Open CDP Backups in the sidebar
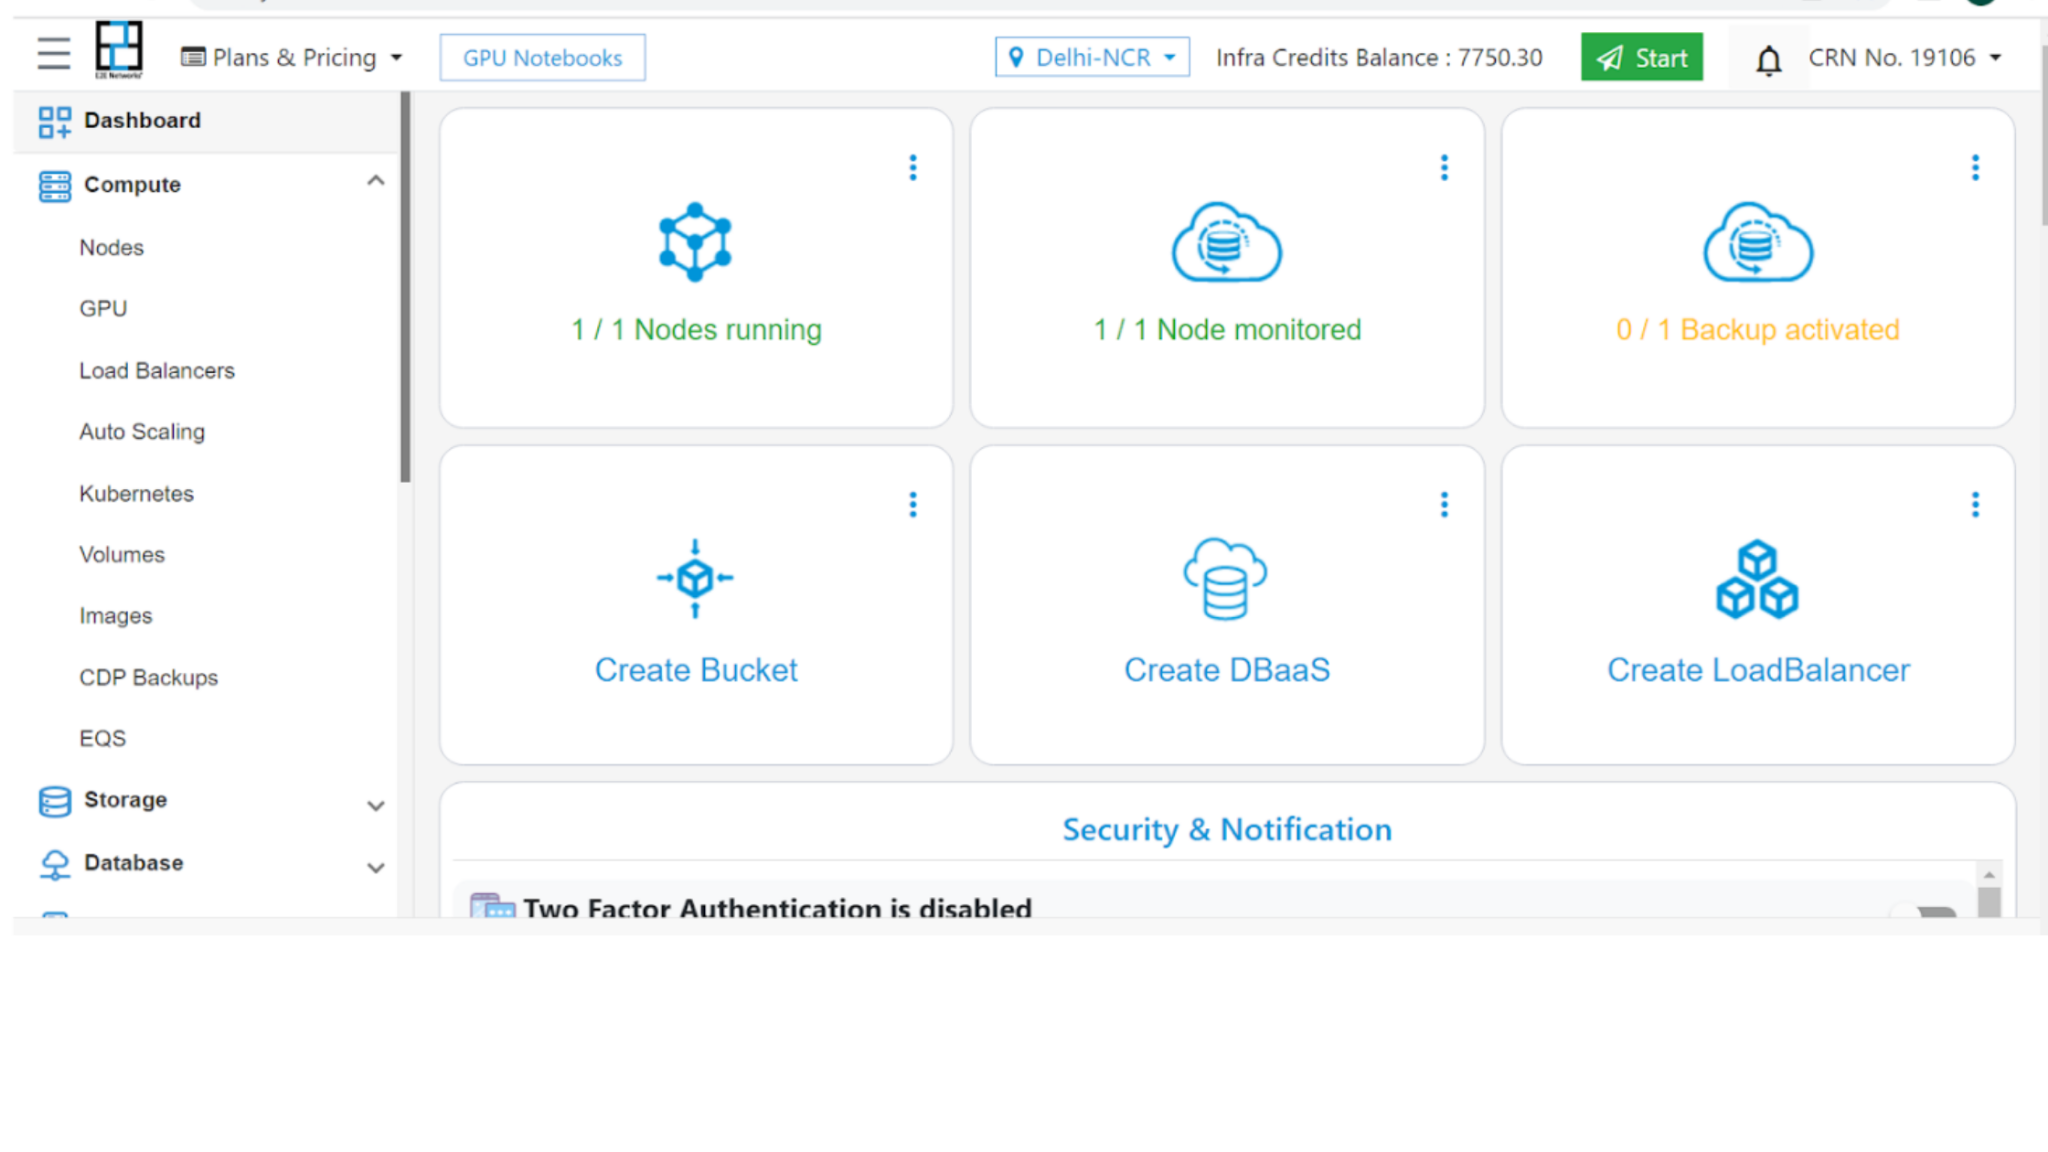This screenshot has height=1152, width=2048. click(149, 678)
